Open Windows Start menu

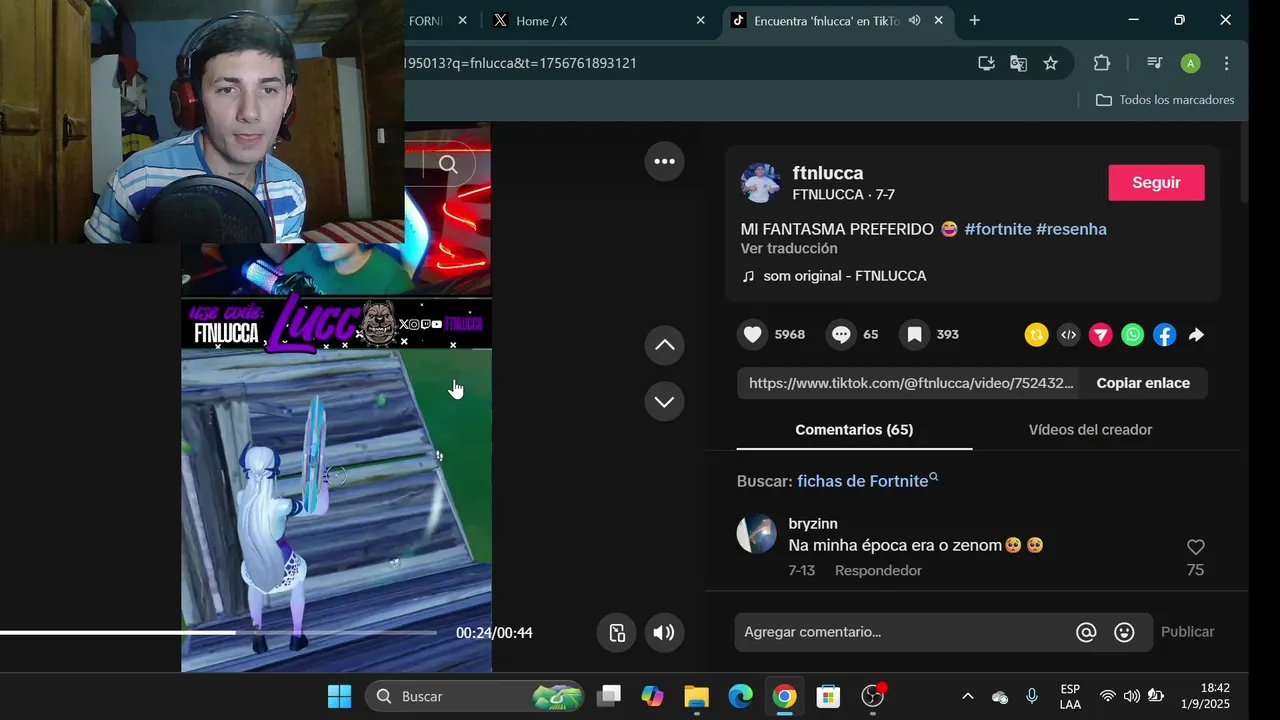point(339,696)
